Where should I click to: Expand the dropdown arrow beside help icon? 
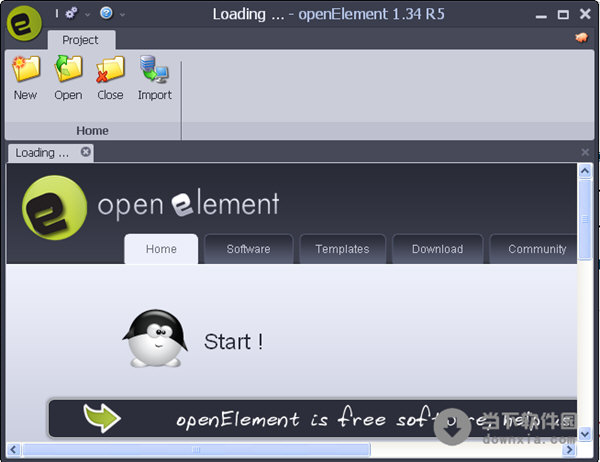[x=122, y=15]
